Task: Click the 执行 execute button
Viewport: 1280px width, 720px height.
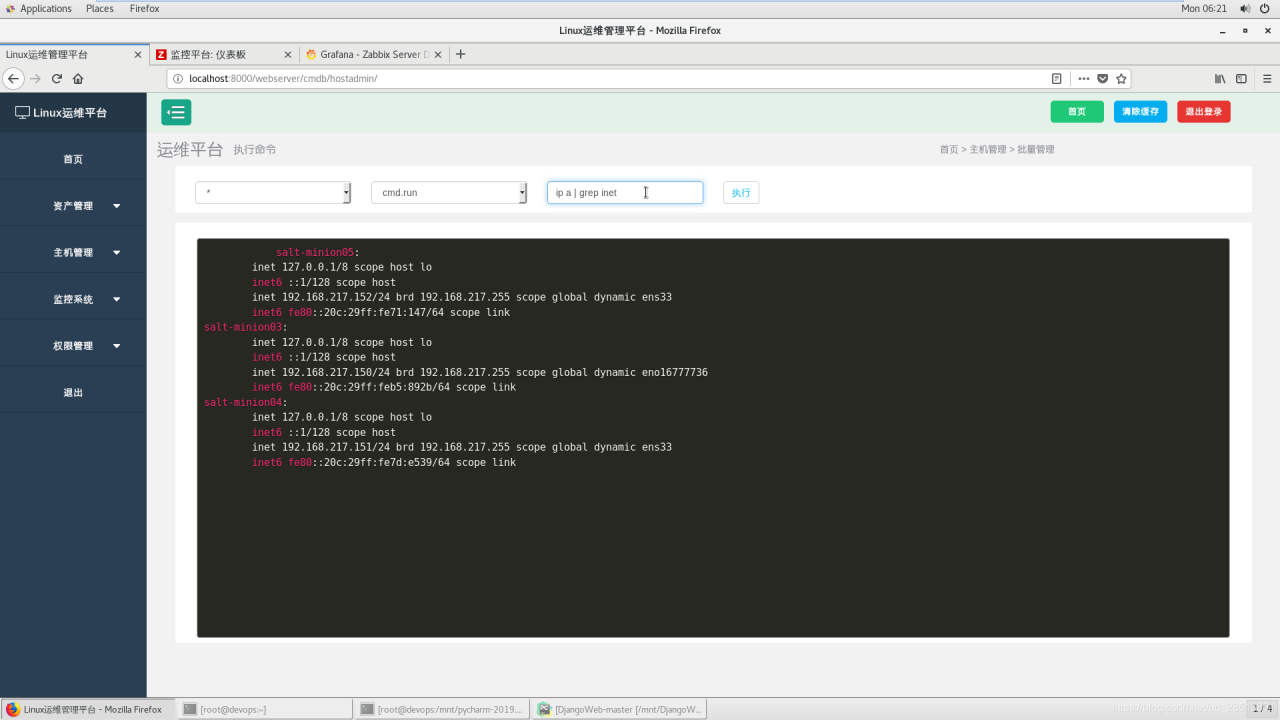Action: [740, 192]
